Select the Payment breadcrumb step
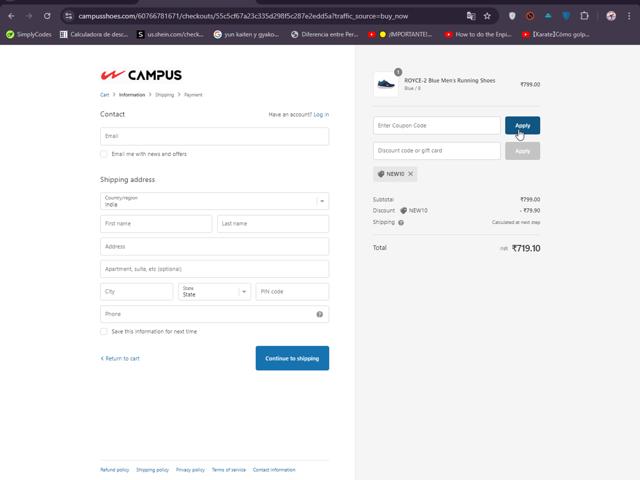The image size is (640, 480). (193, 95)
